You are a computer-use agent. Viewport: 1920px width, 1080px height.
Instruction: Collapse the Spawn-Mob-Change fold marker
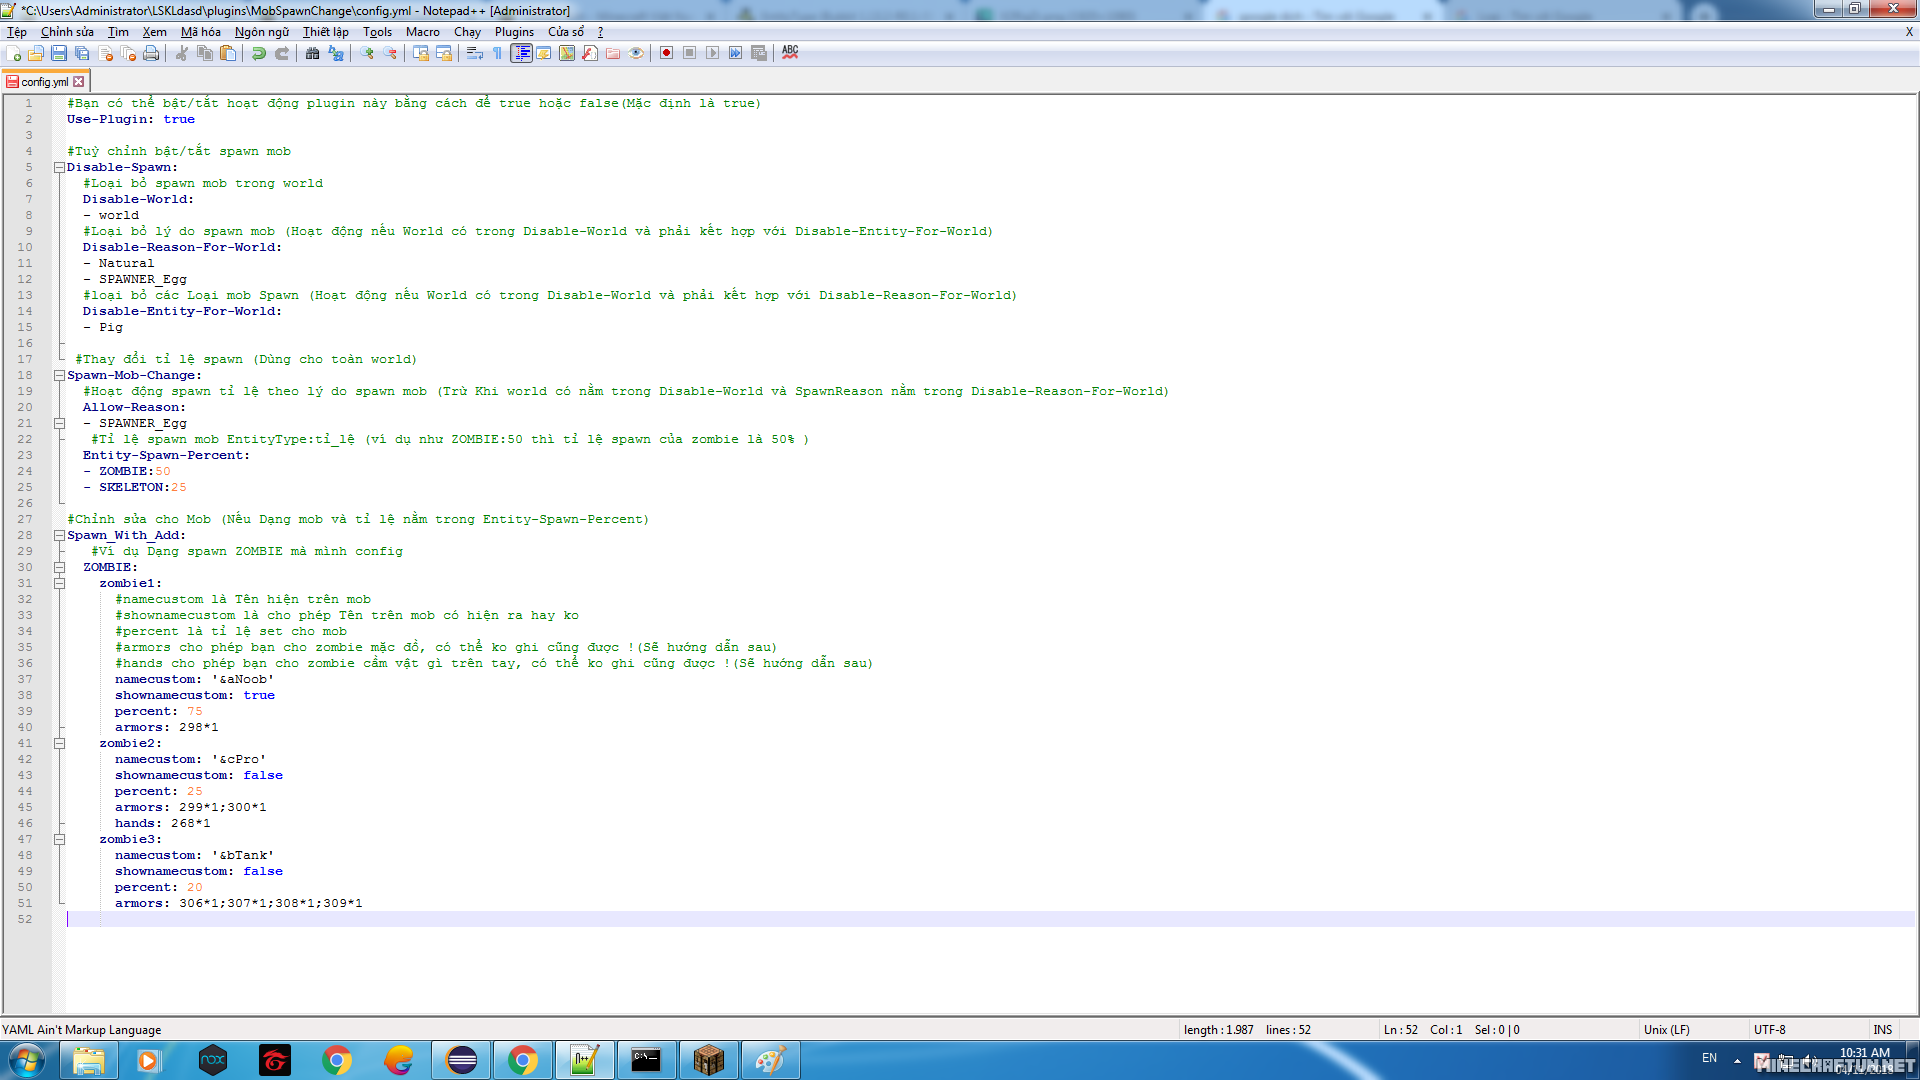pos(59,375)
